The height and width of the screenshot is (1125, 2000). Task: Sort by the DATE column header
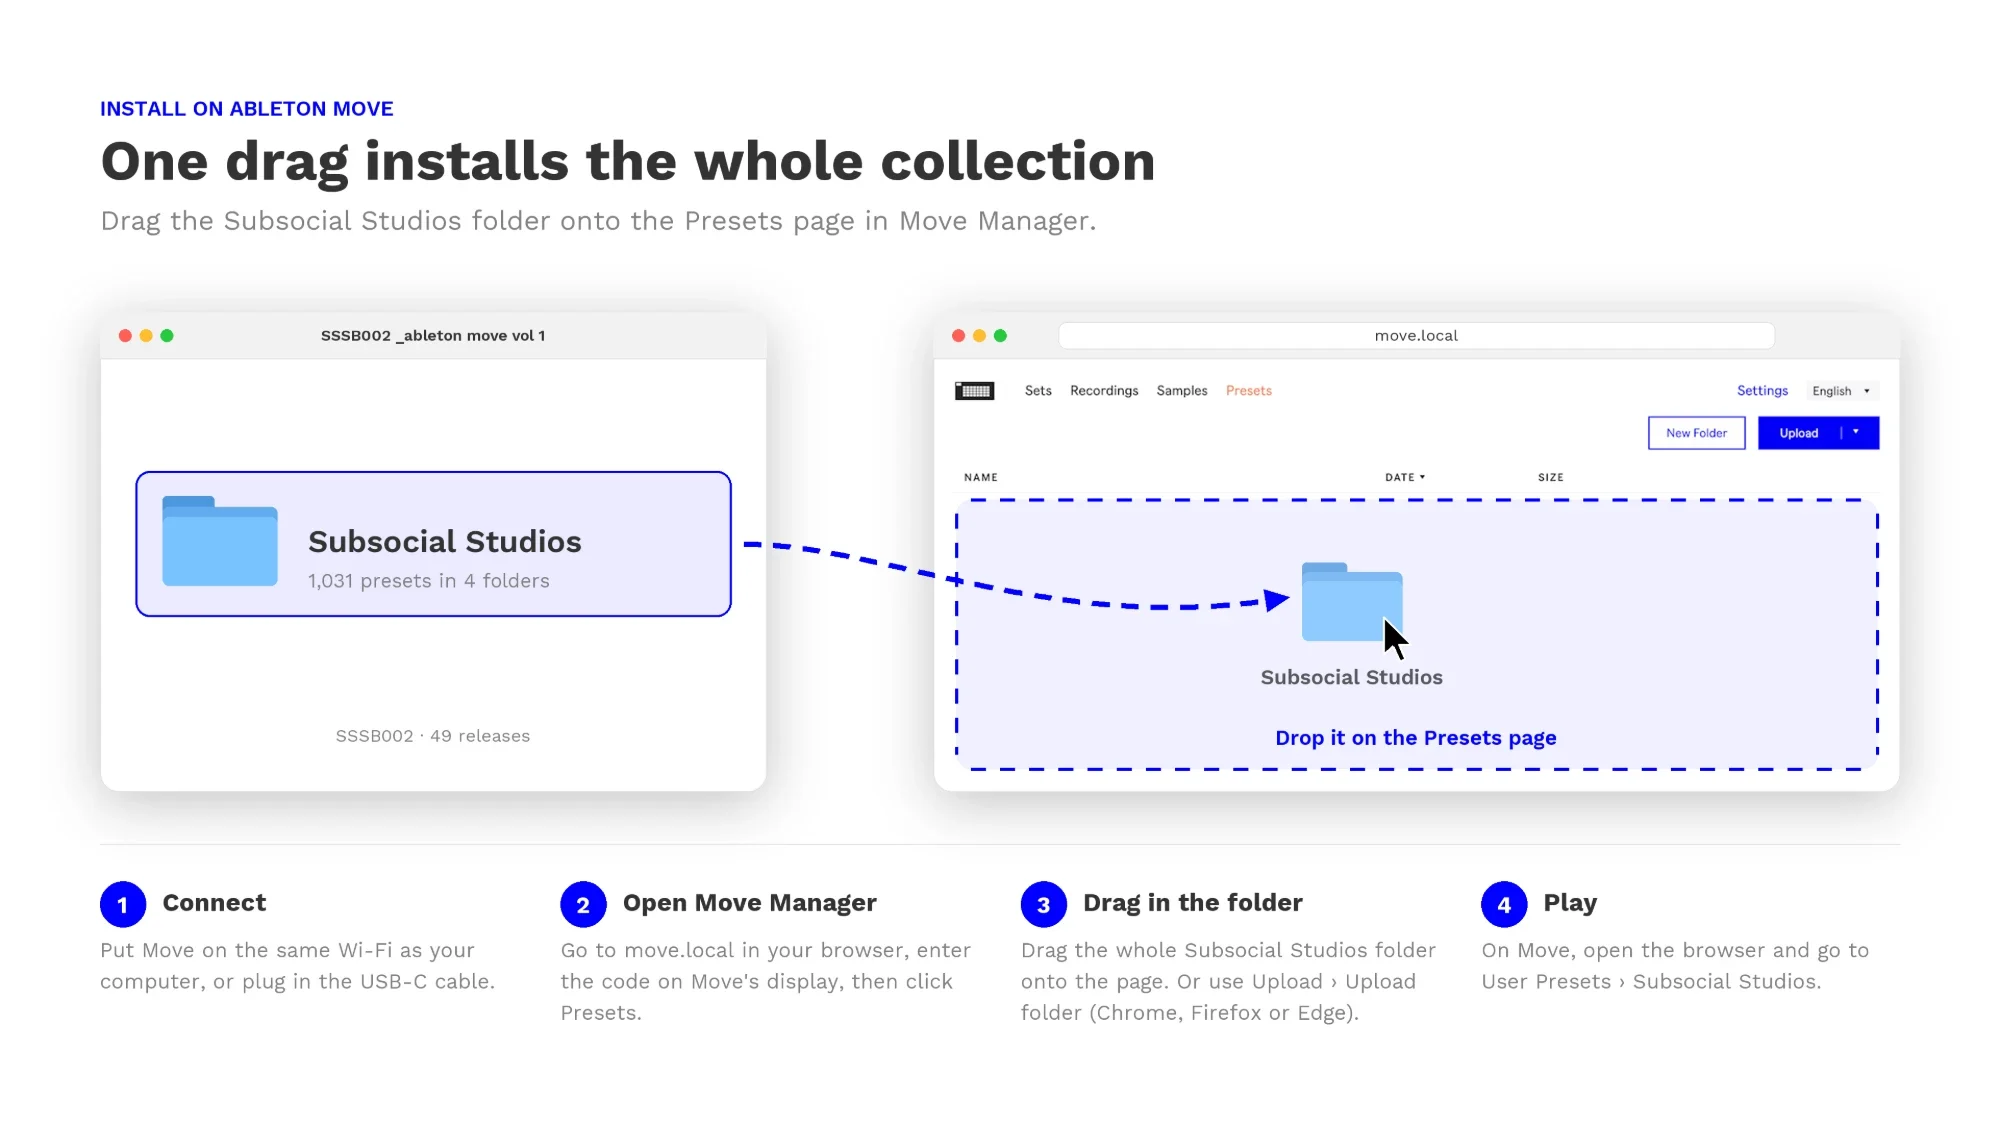pos(1405,478)
